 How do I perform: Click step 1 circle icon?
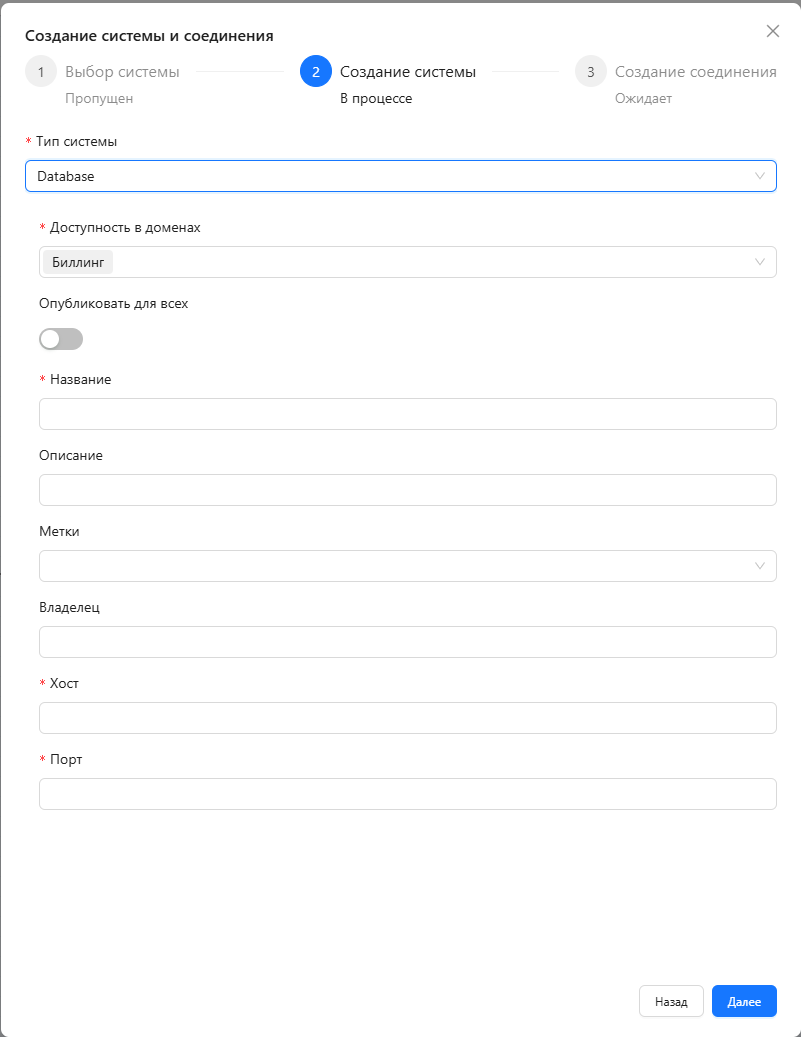point(41,72)
